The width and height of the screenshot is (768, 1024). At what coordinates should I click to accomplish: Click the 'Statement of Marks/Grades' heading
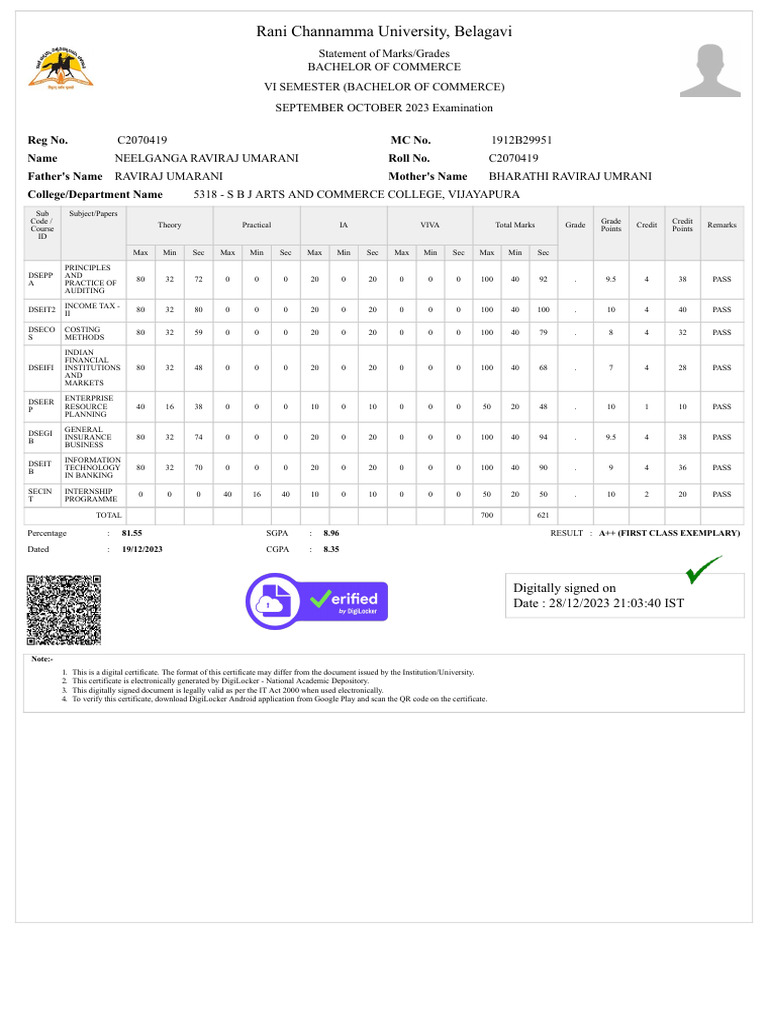tap(384, 54)
